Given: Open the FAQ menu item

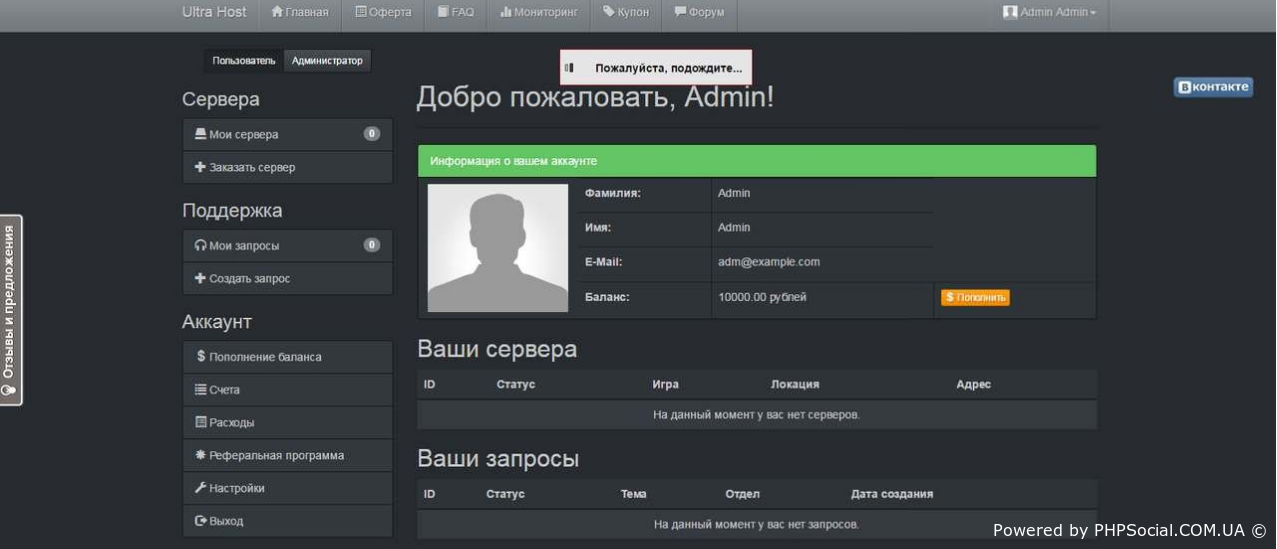Looking at the screenshot, I should pos(455,12).
